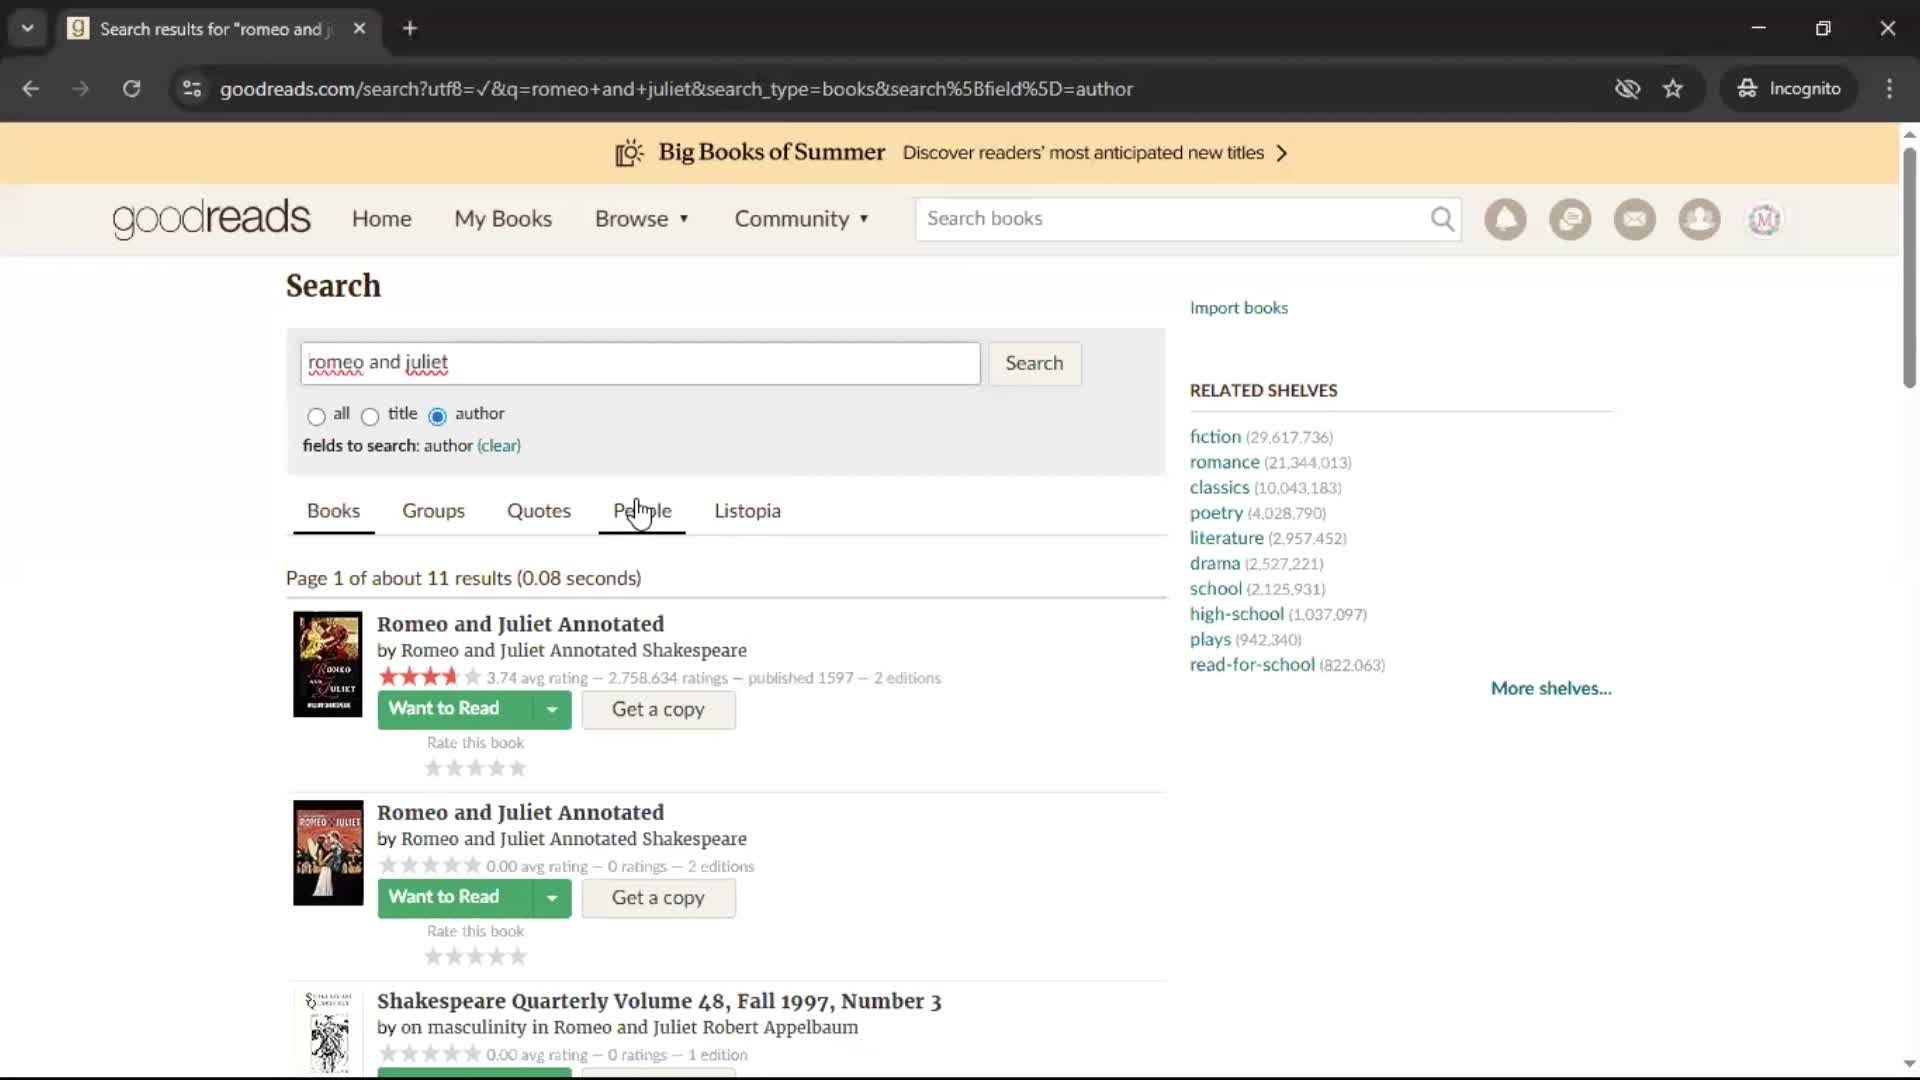
Task: Rate first Romeo and Juliet Annotated one star
Action: coord(433,768)
